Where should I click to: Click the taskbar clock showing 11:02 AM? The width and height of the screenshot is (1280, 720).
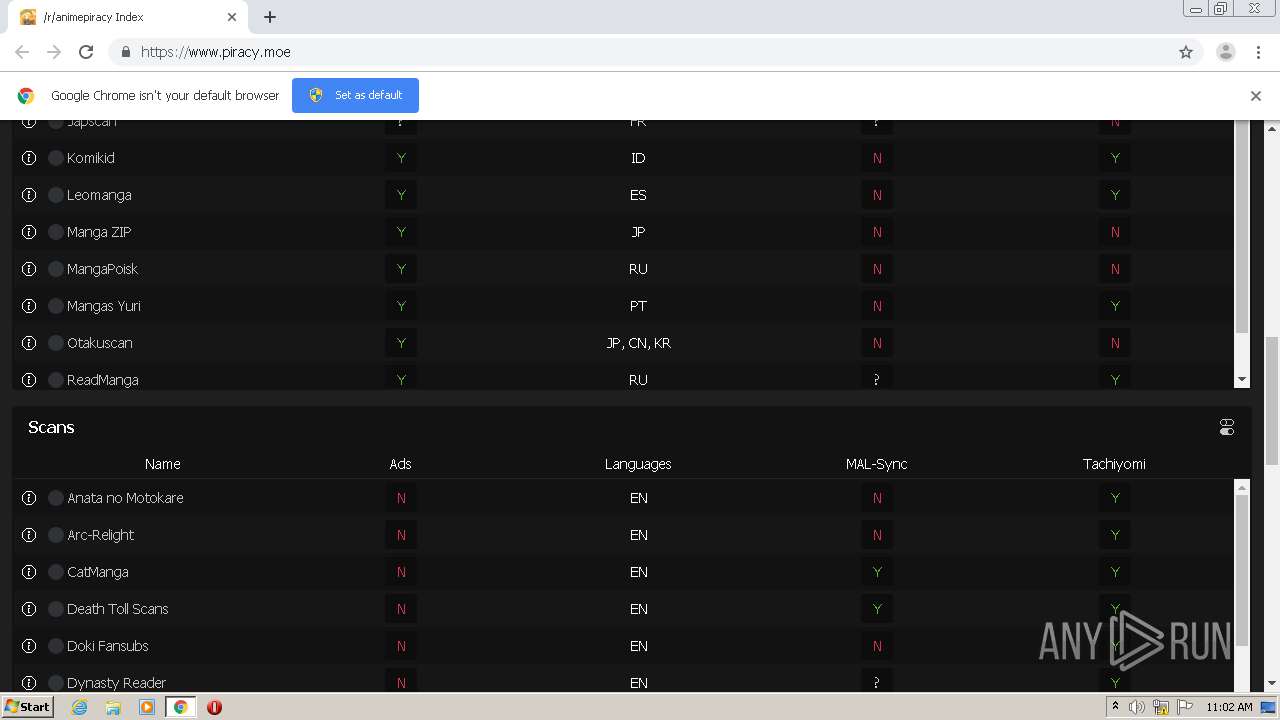pos(1229,707)
